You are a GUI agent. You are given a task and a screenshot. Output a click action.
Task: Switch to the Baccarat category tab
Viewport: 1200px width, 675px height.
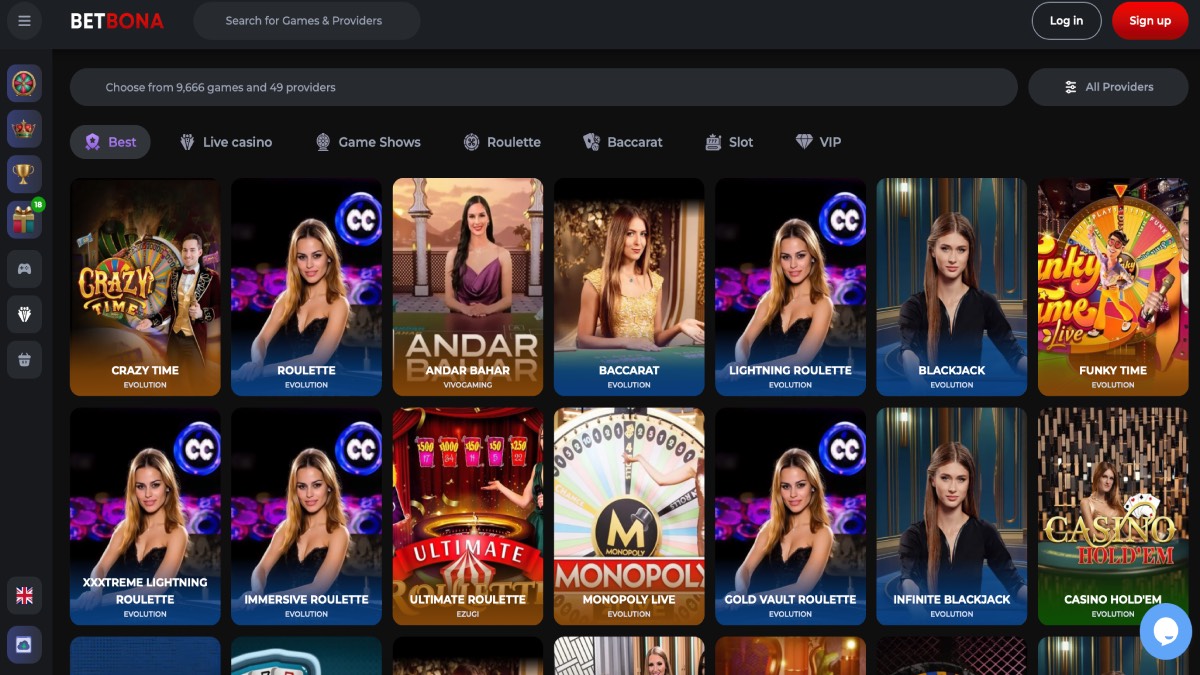pos(622,142)
